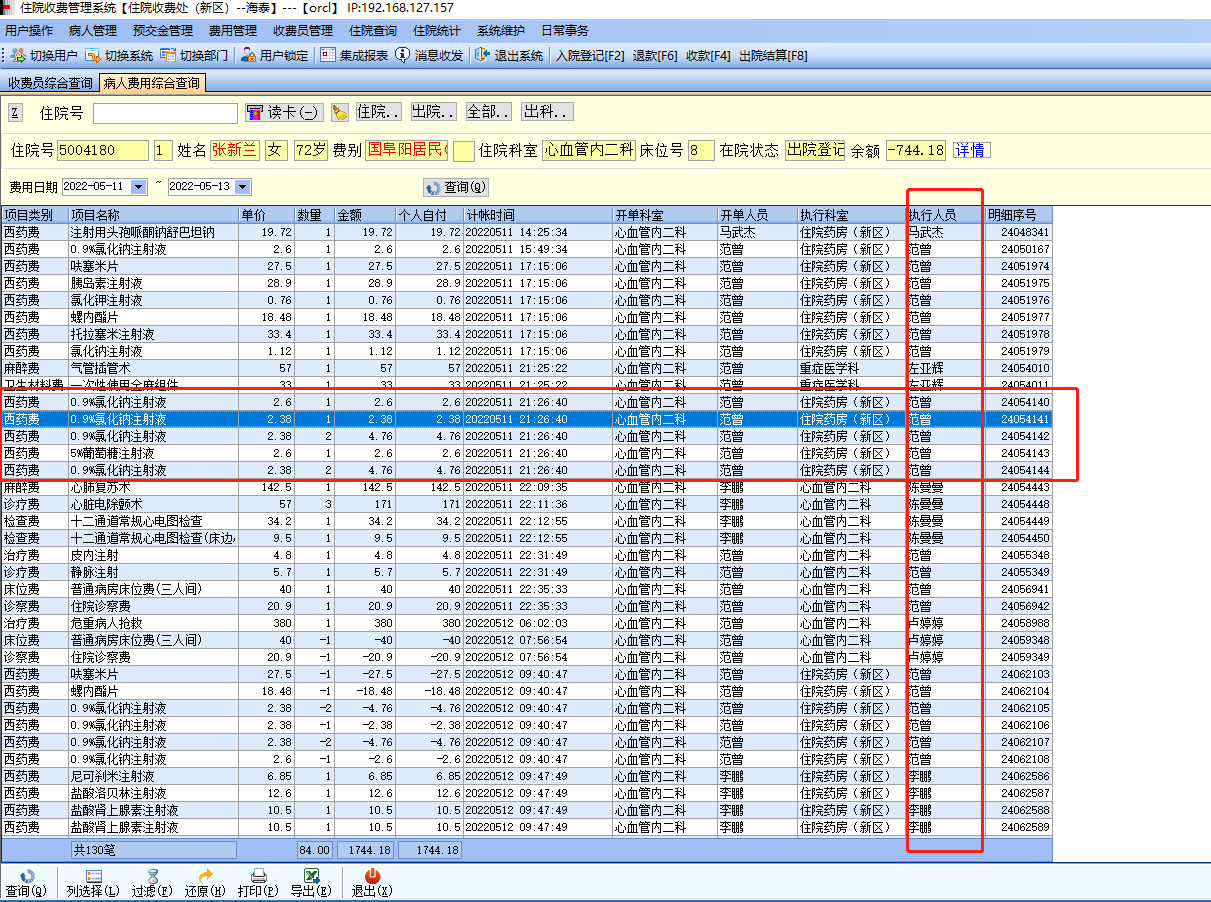Open the 费用管理 menu

click(x=233, y=31)
